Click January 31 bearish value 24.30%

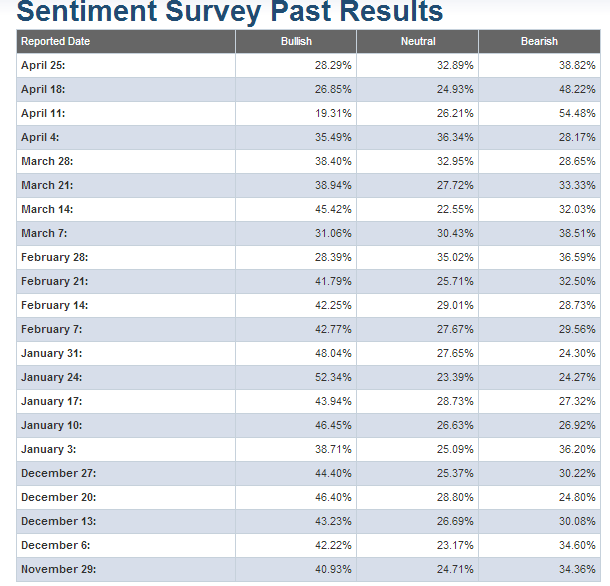point(576,353)
